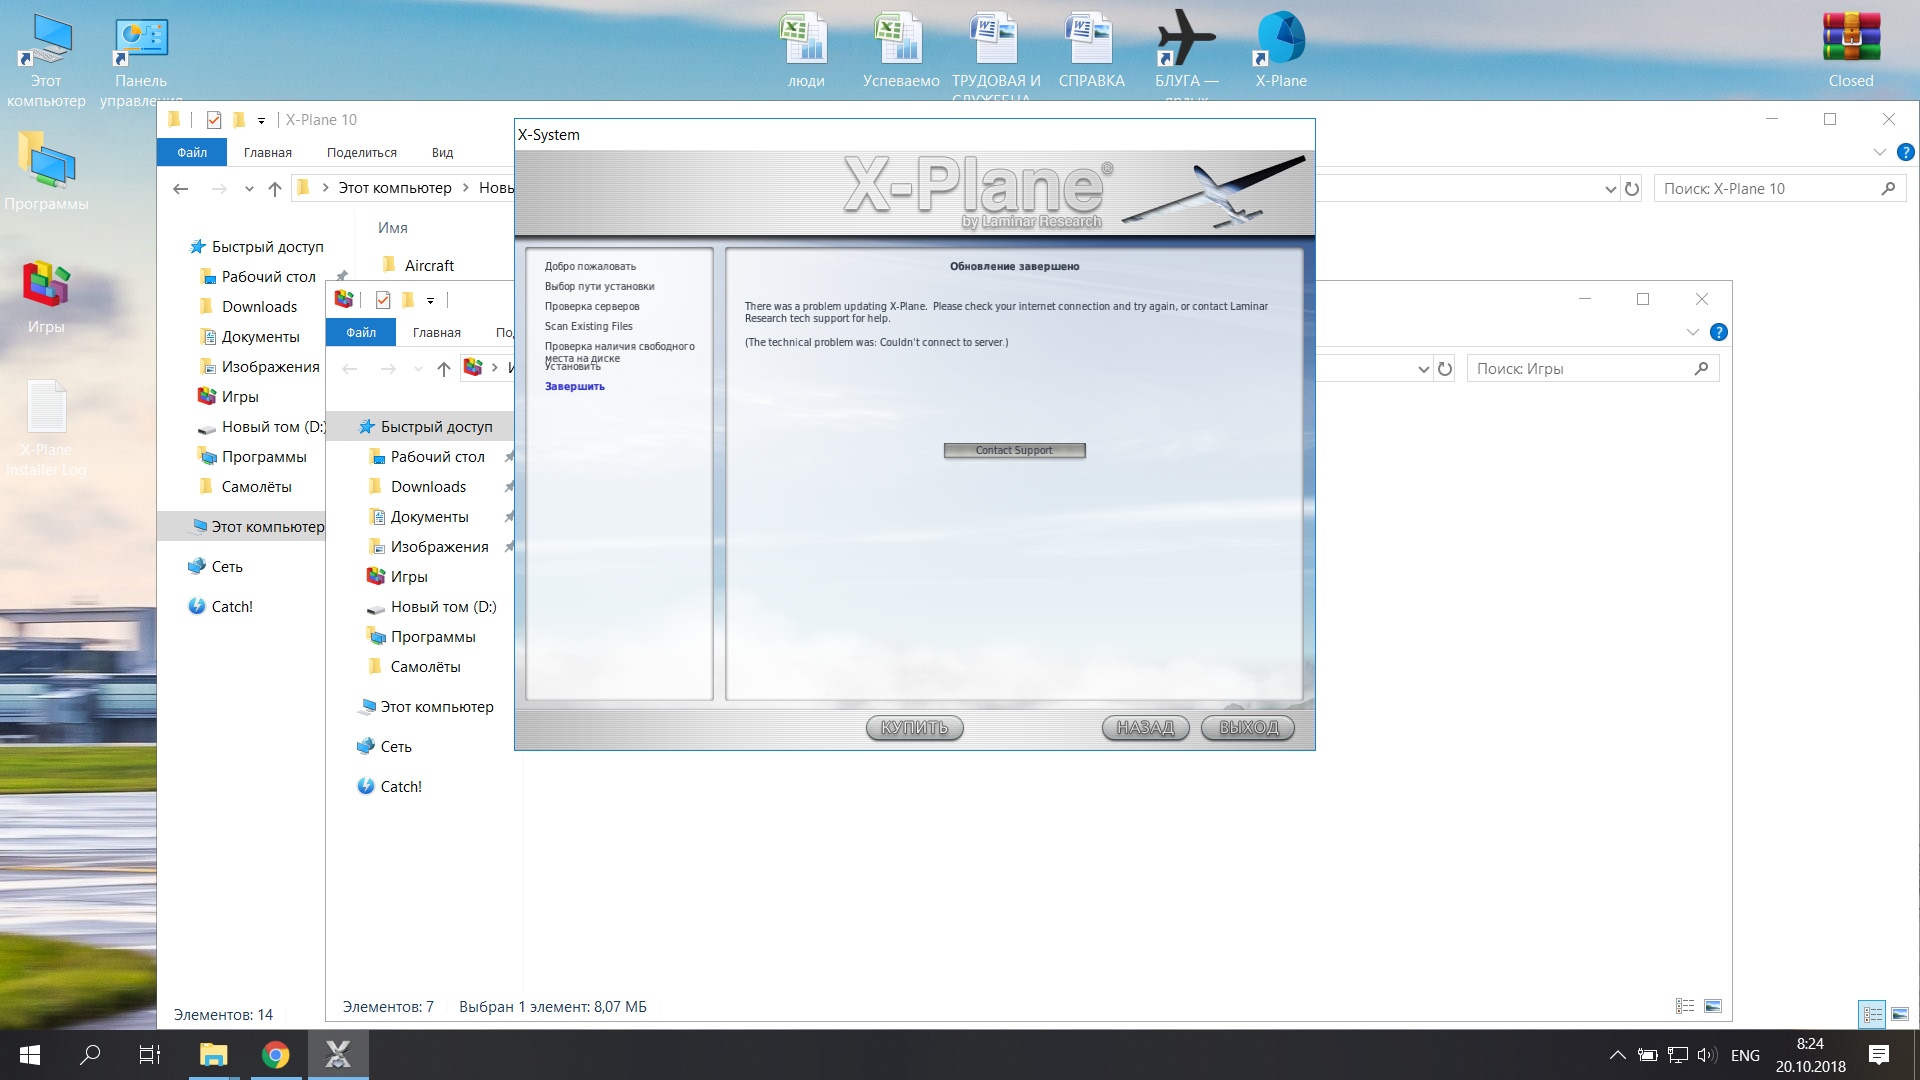Refresh the X-Plane 10 folder view

coord(1632,189)
